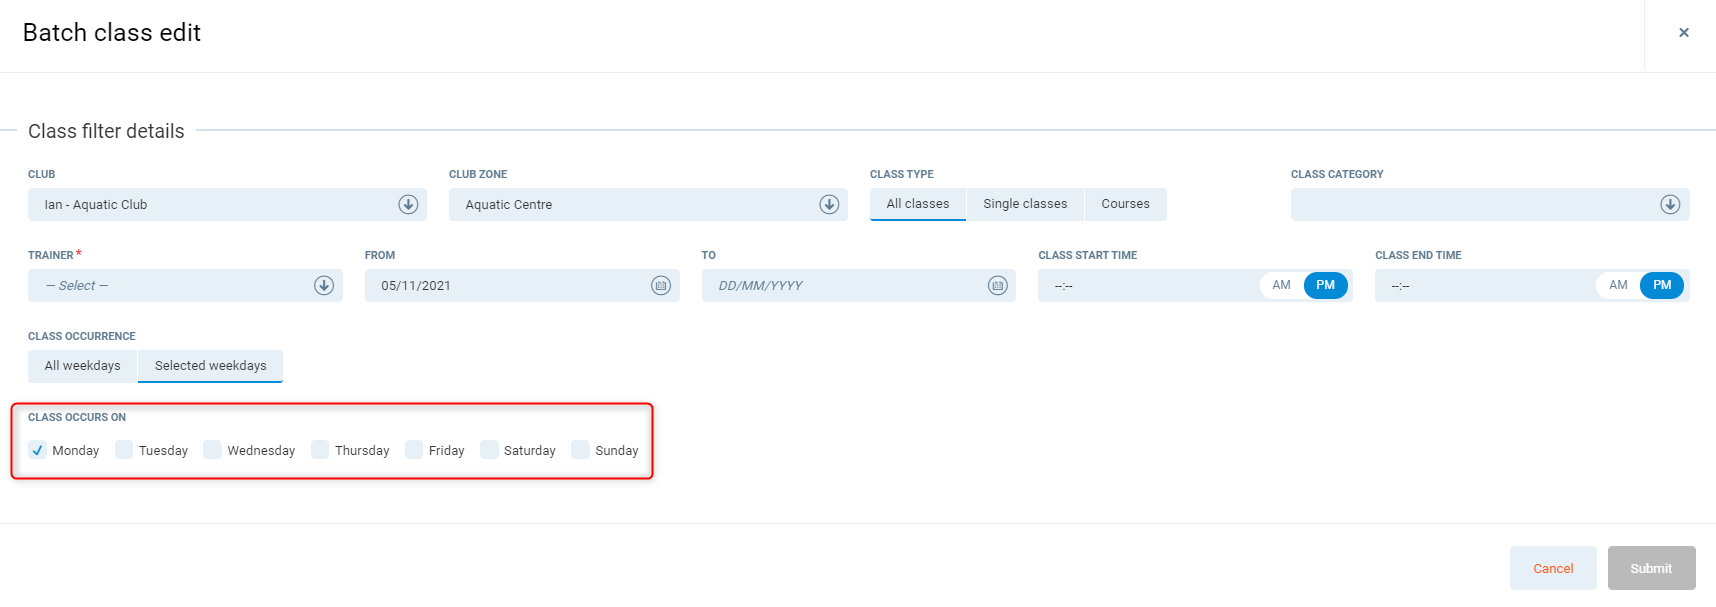
Task: Select the Saturday checkbox
Action: coord(489,450)
